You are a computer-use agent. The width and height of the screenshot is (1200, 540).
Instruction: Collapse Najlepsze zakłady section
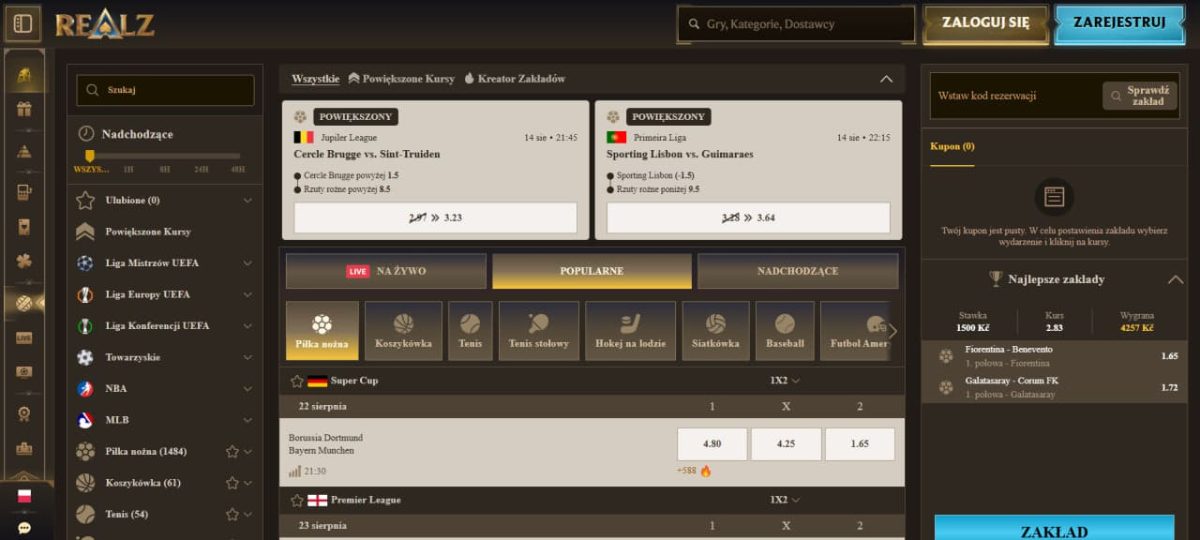pyautogui.click(x=1175, y=279)
